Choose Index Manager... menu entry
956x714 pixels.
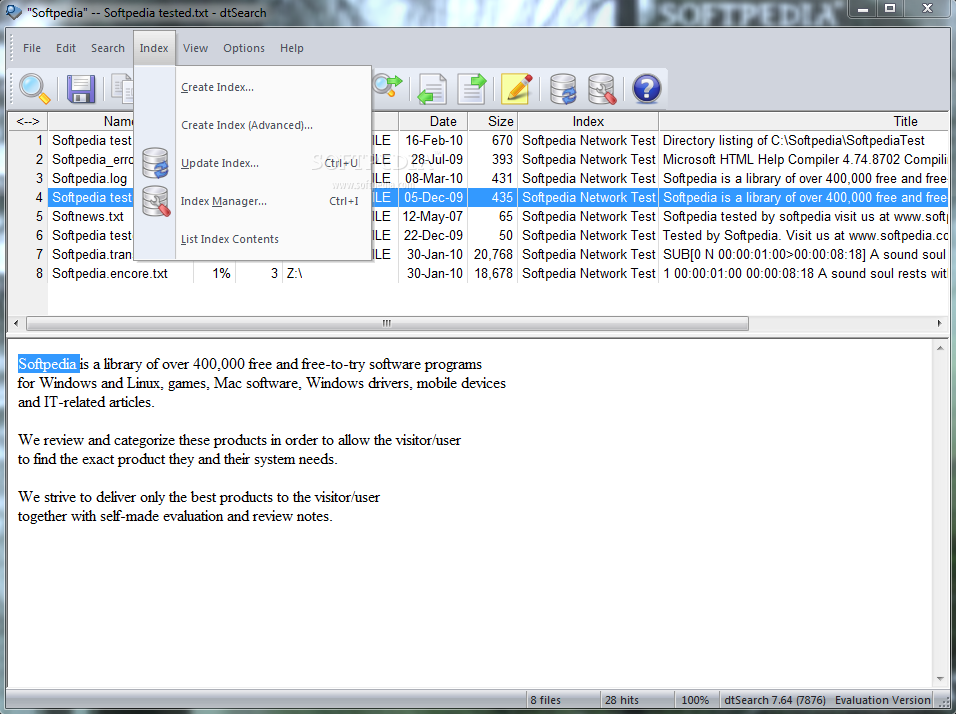pyautogui.click(x=252, y=201)
